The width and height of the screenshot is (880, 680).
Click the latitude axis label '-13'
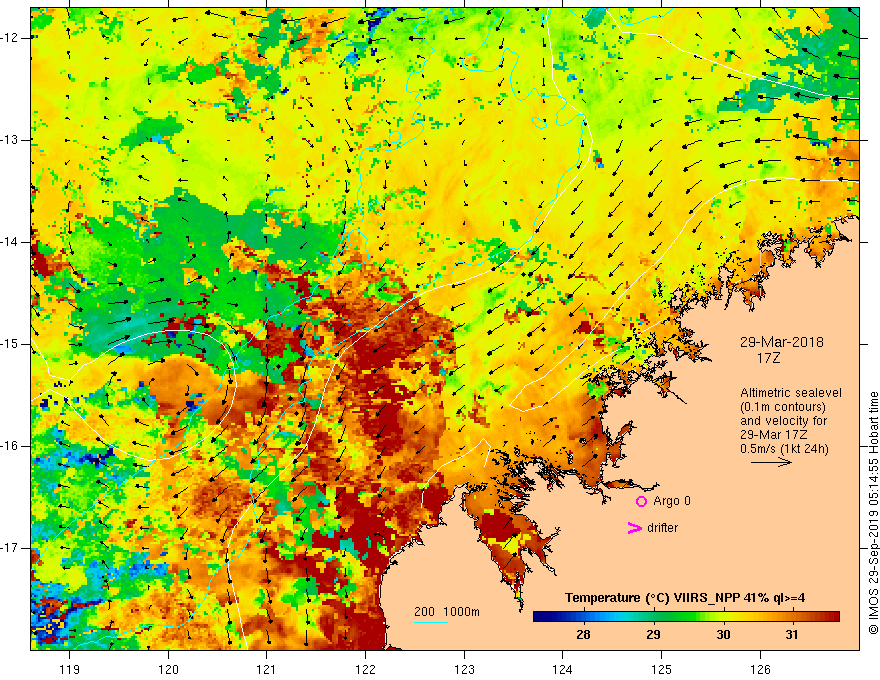click(10, 140)
